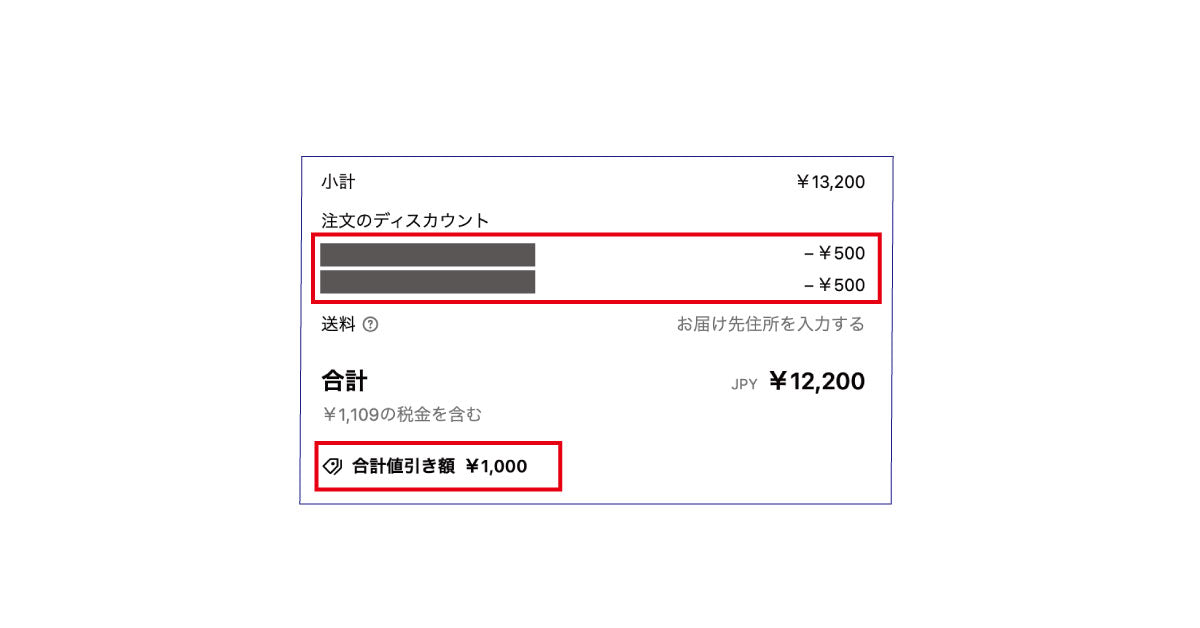The height and width of the screenshot is (628, 1200).
Task: Select the 注文のディスカウント heading
Action: [405, 220]
